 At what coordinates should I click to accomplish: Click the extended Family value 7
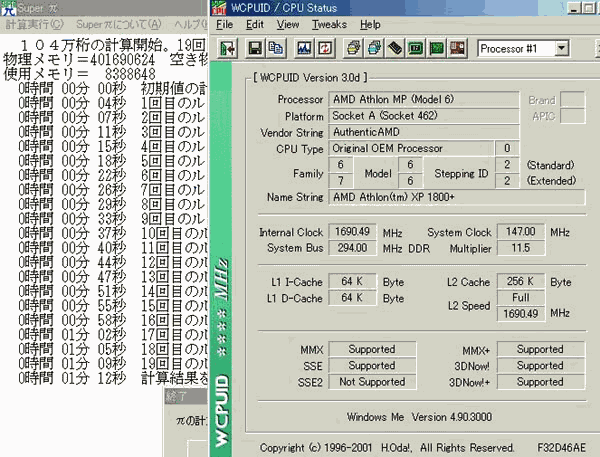(x=340, y=181)
